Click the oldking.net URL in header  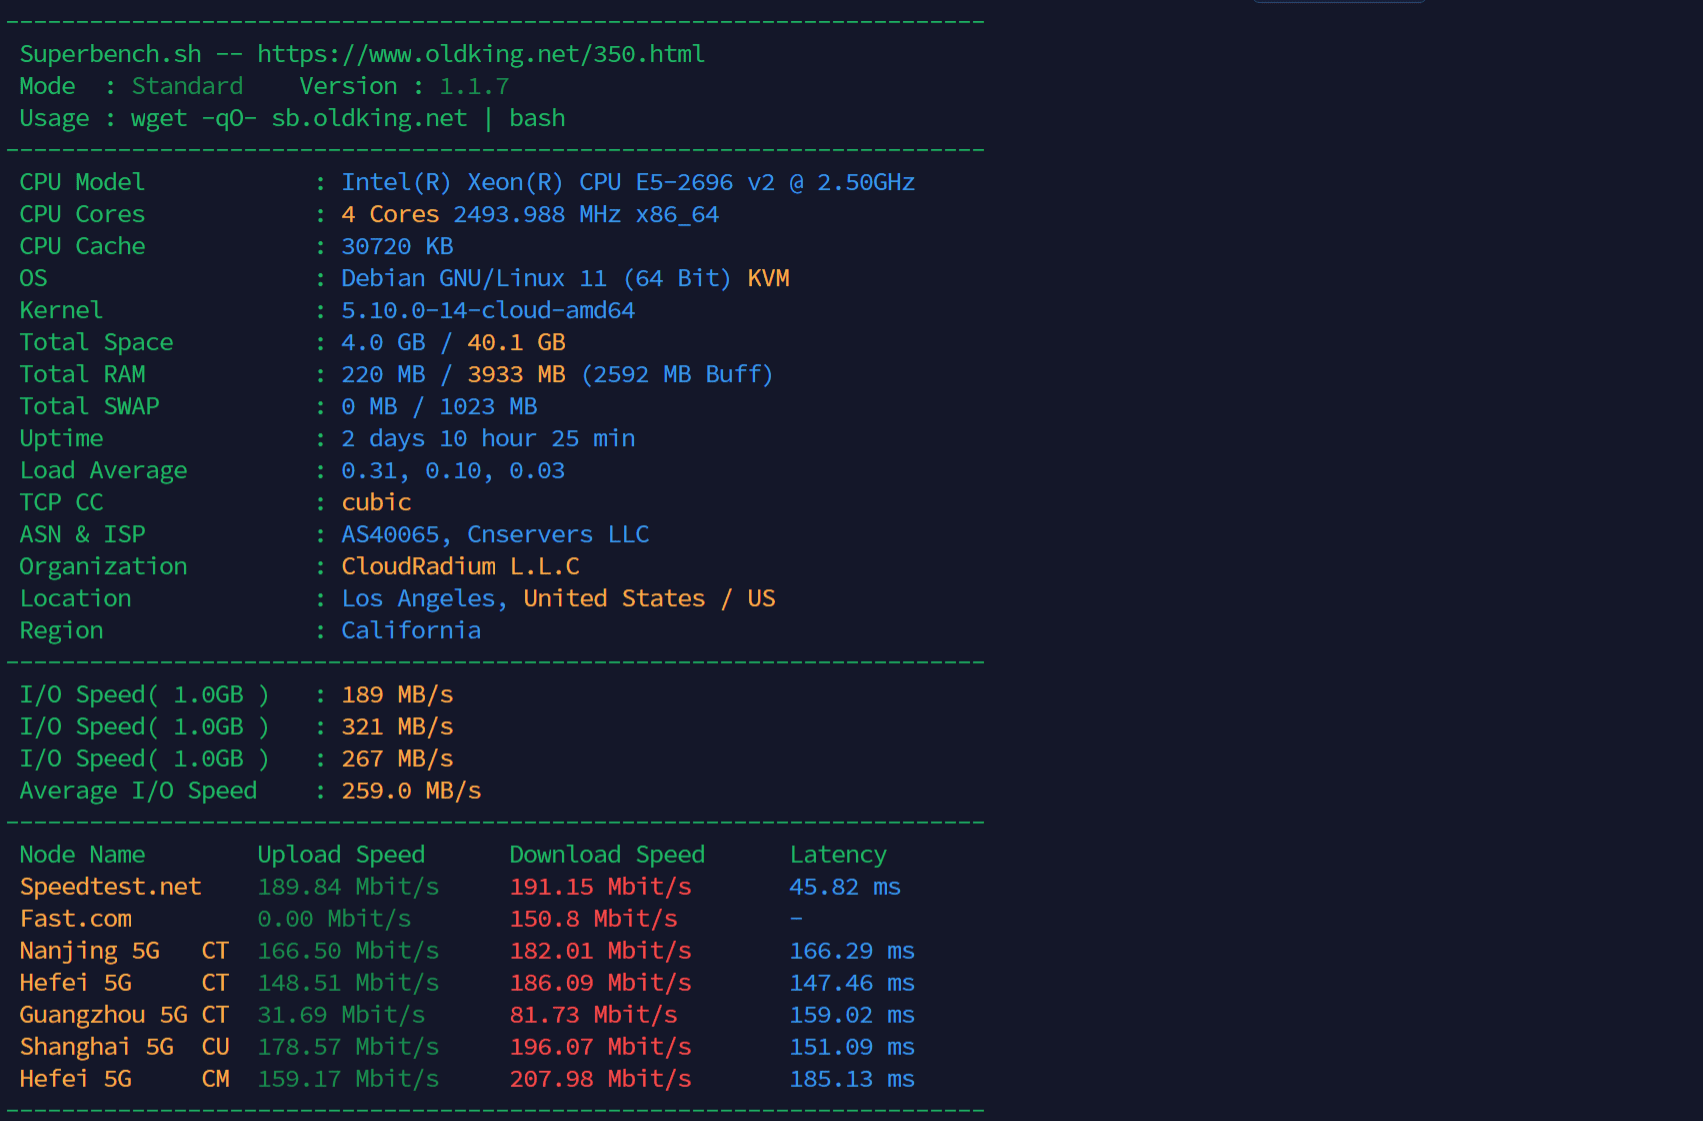tap(480, 54)
